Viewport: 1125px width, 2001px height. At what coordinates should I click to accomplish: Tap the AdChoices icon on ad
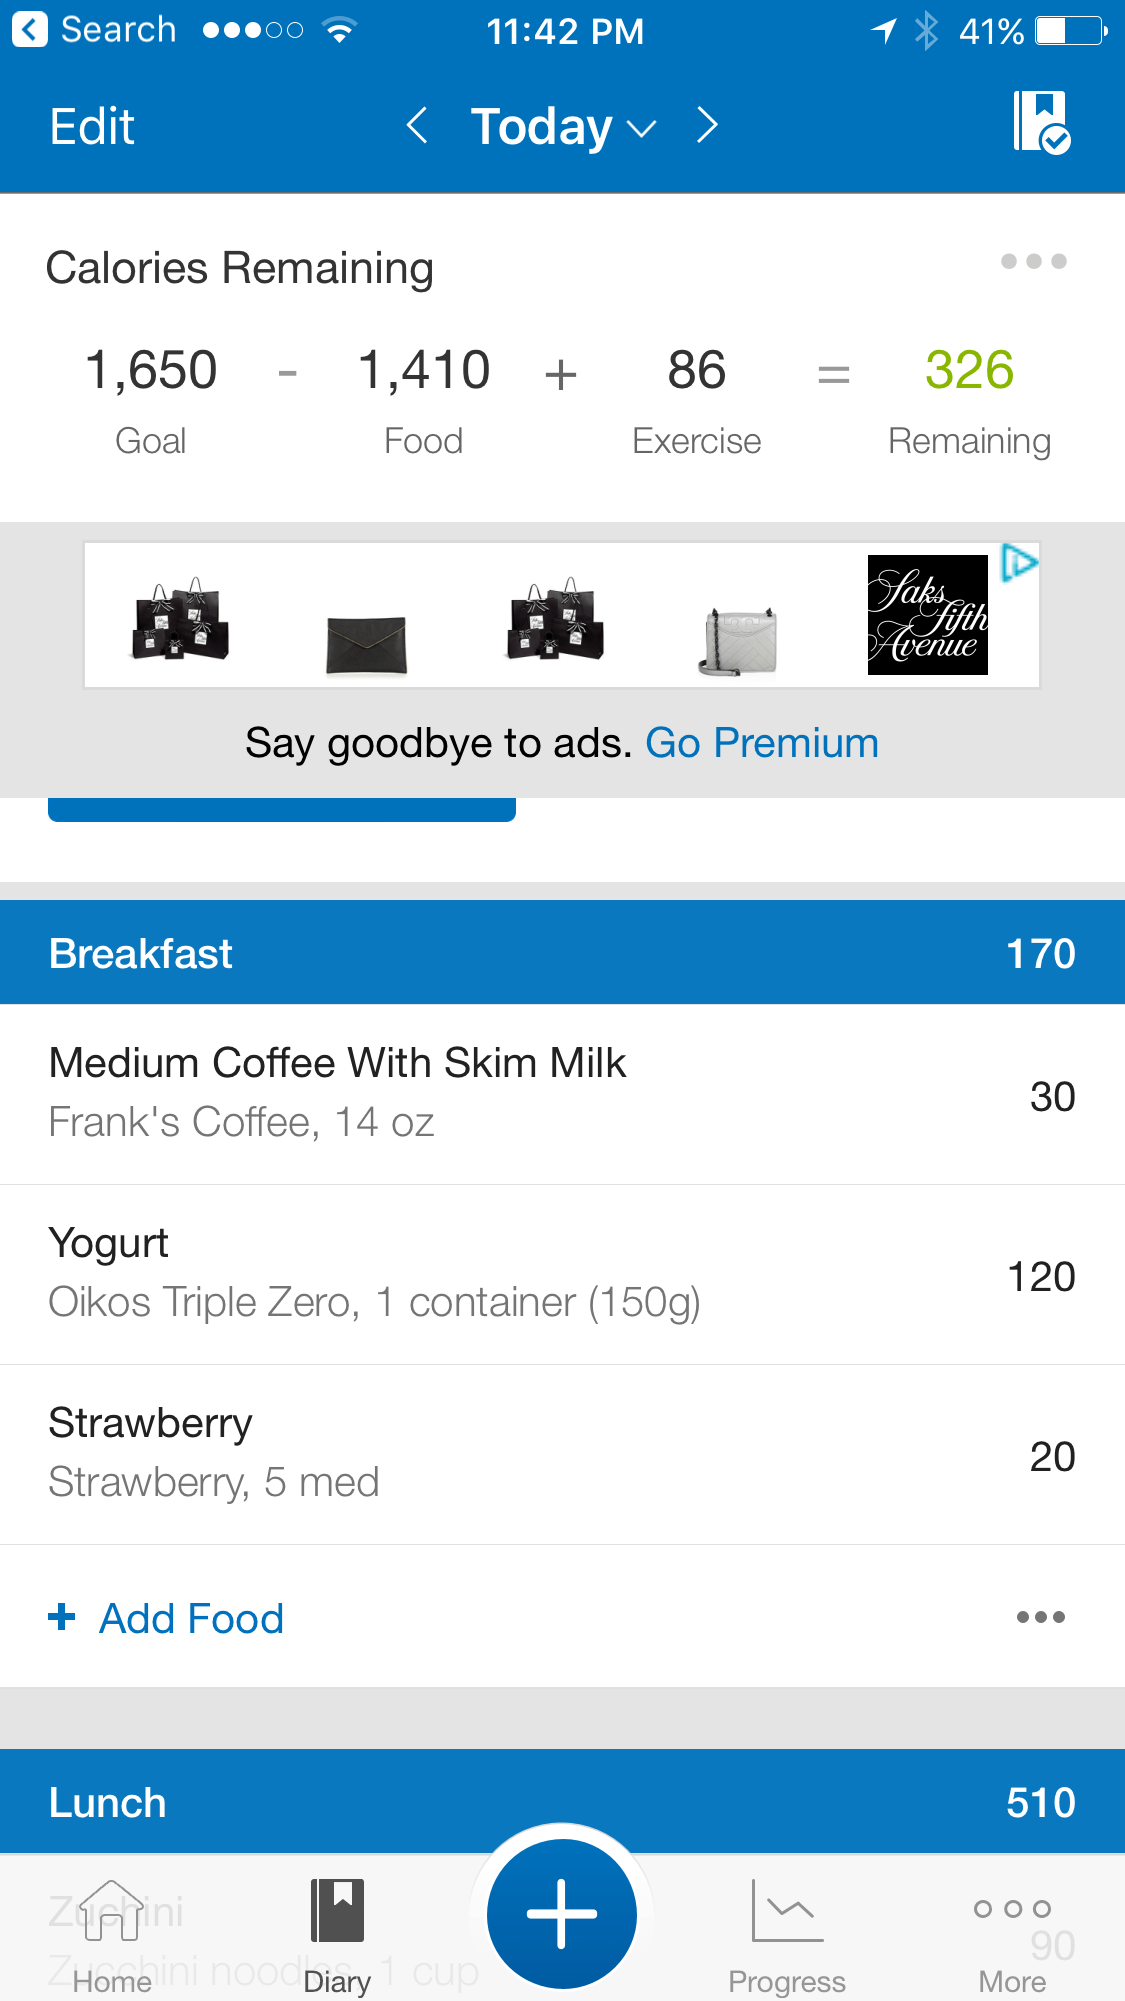[x=1019, y=563]
